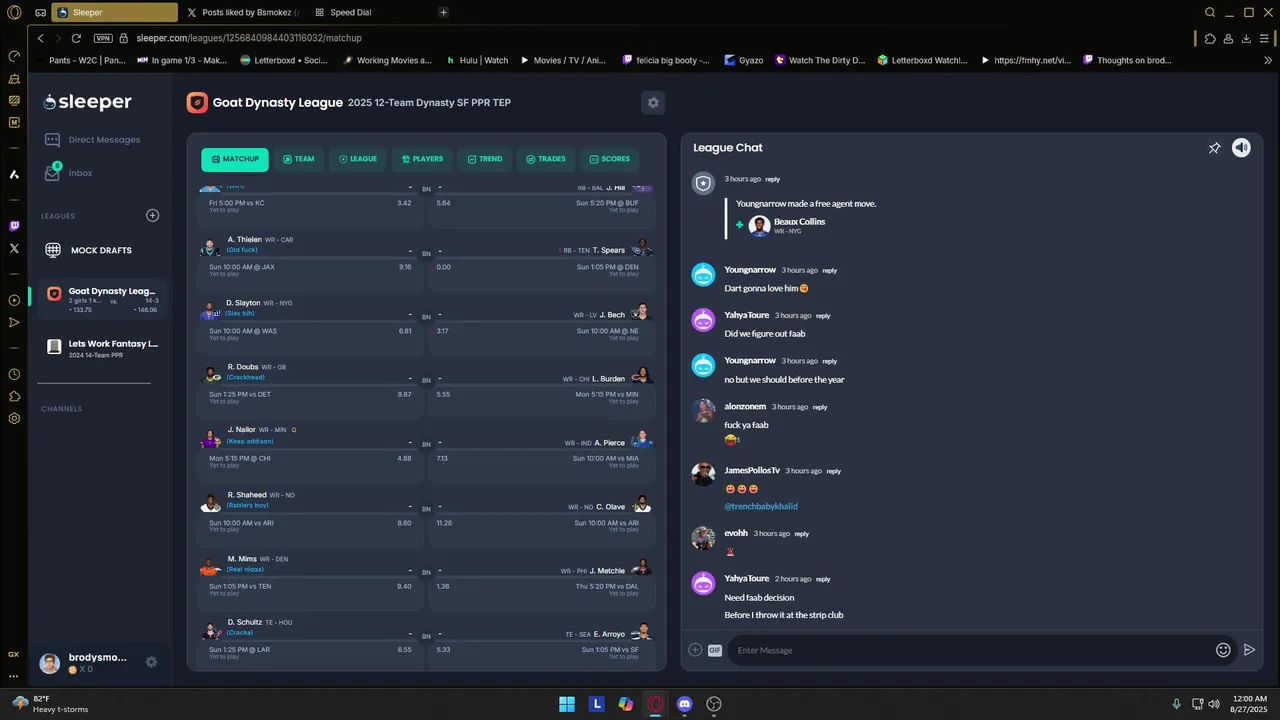Switch to the Team tab
Viewport: 1280px width, 720px height.
(298, 159)
